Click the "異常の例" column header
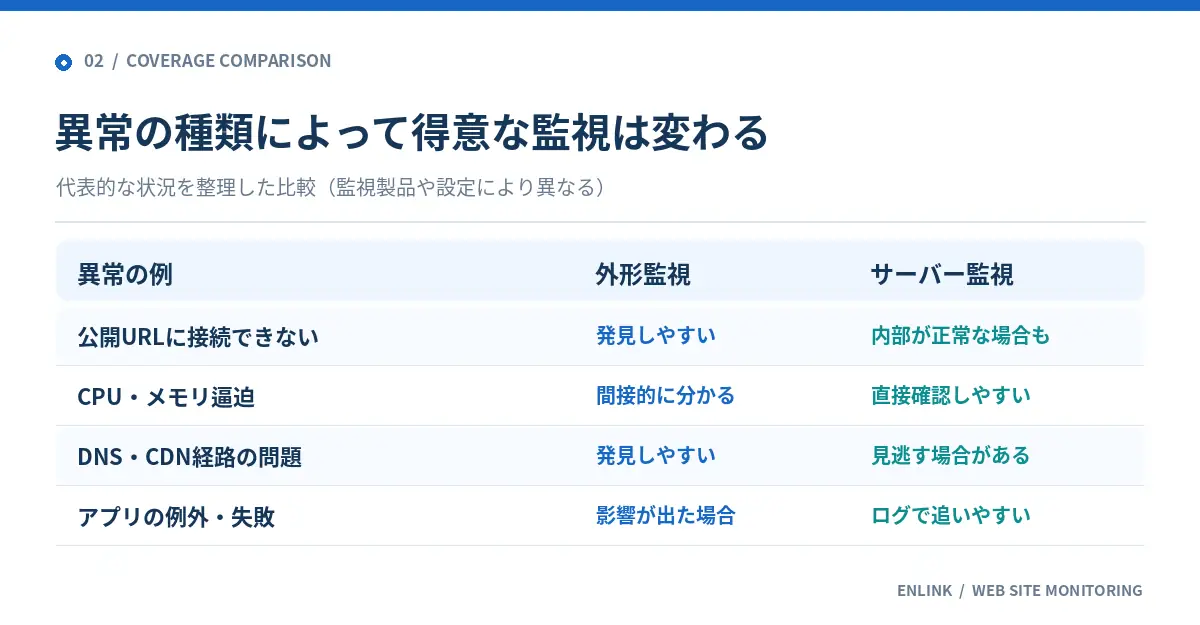 pos(125,274)
